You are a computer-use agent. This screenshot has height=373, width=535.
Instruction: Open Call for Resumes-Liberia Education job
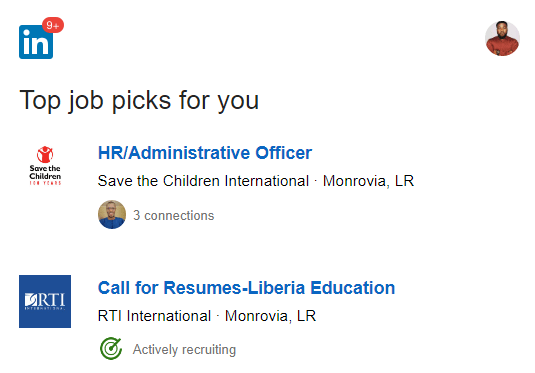pyautogui.click(x=246, y=288)
